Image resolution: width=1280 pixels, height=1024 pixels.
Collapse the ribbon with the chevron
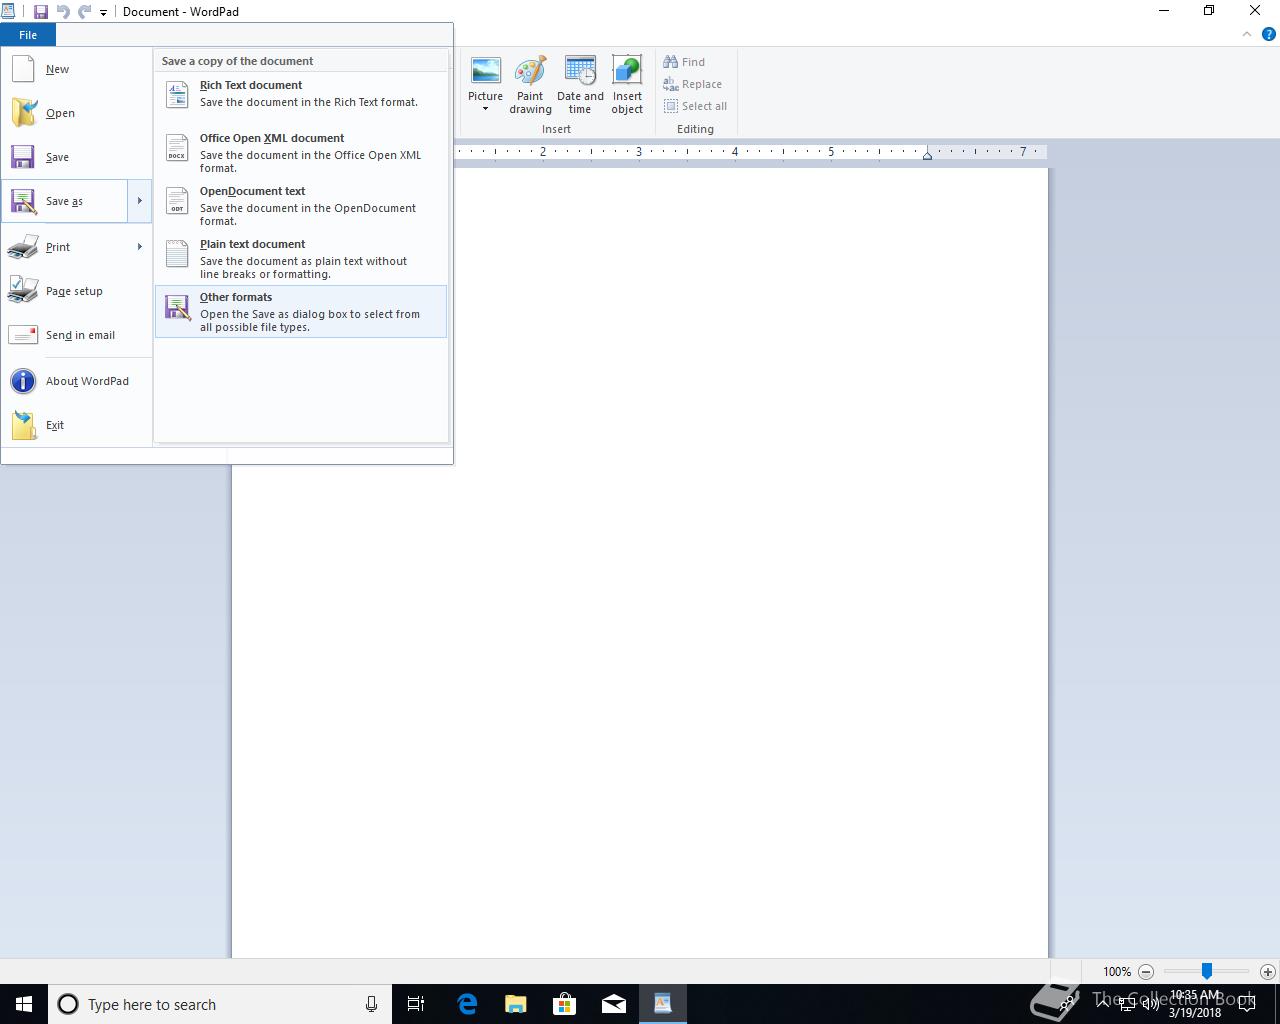click(x=1247, y=34)
